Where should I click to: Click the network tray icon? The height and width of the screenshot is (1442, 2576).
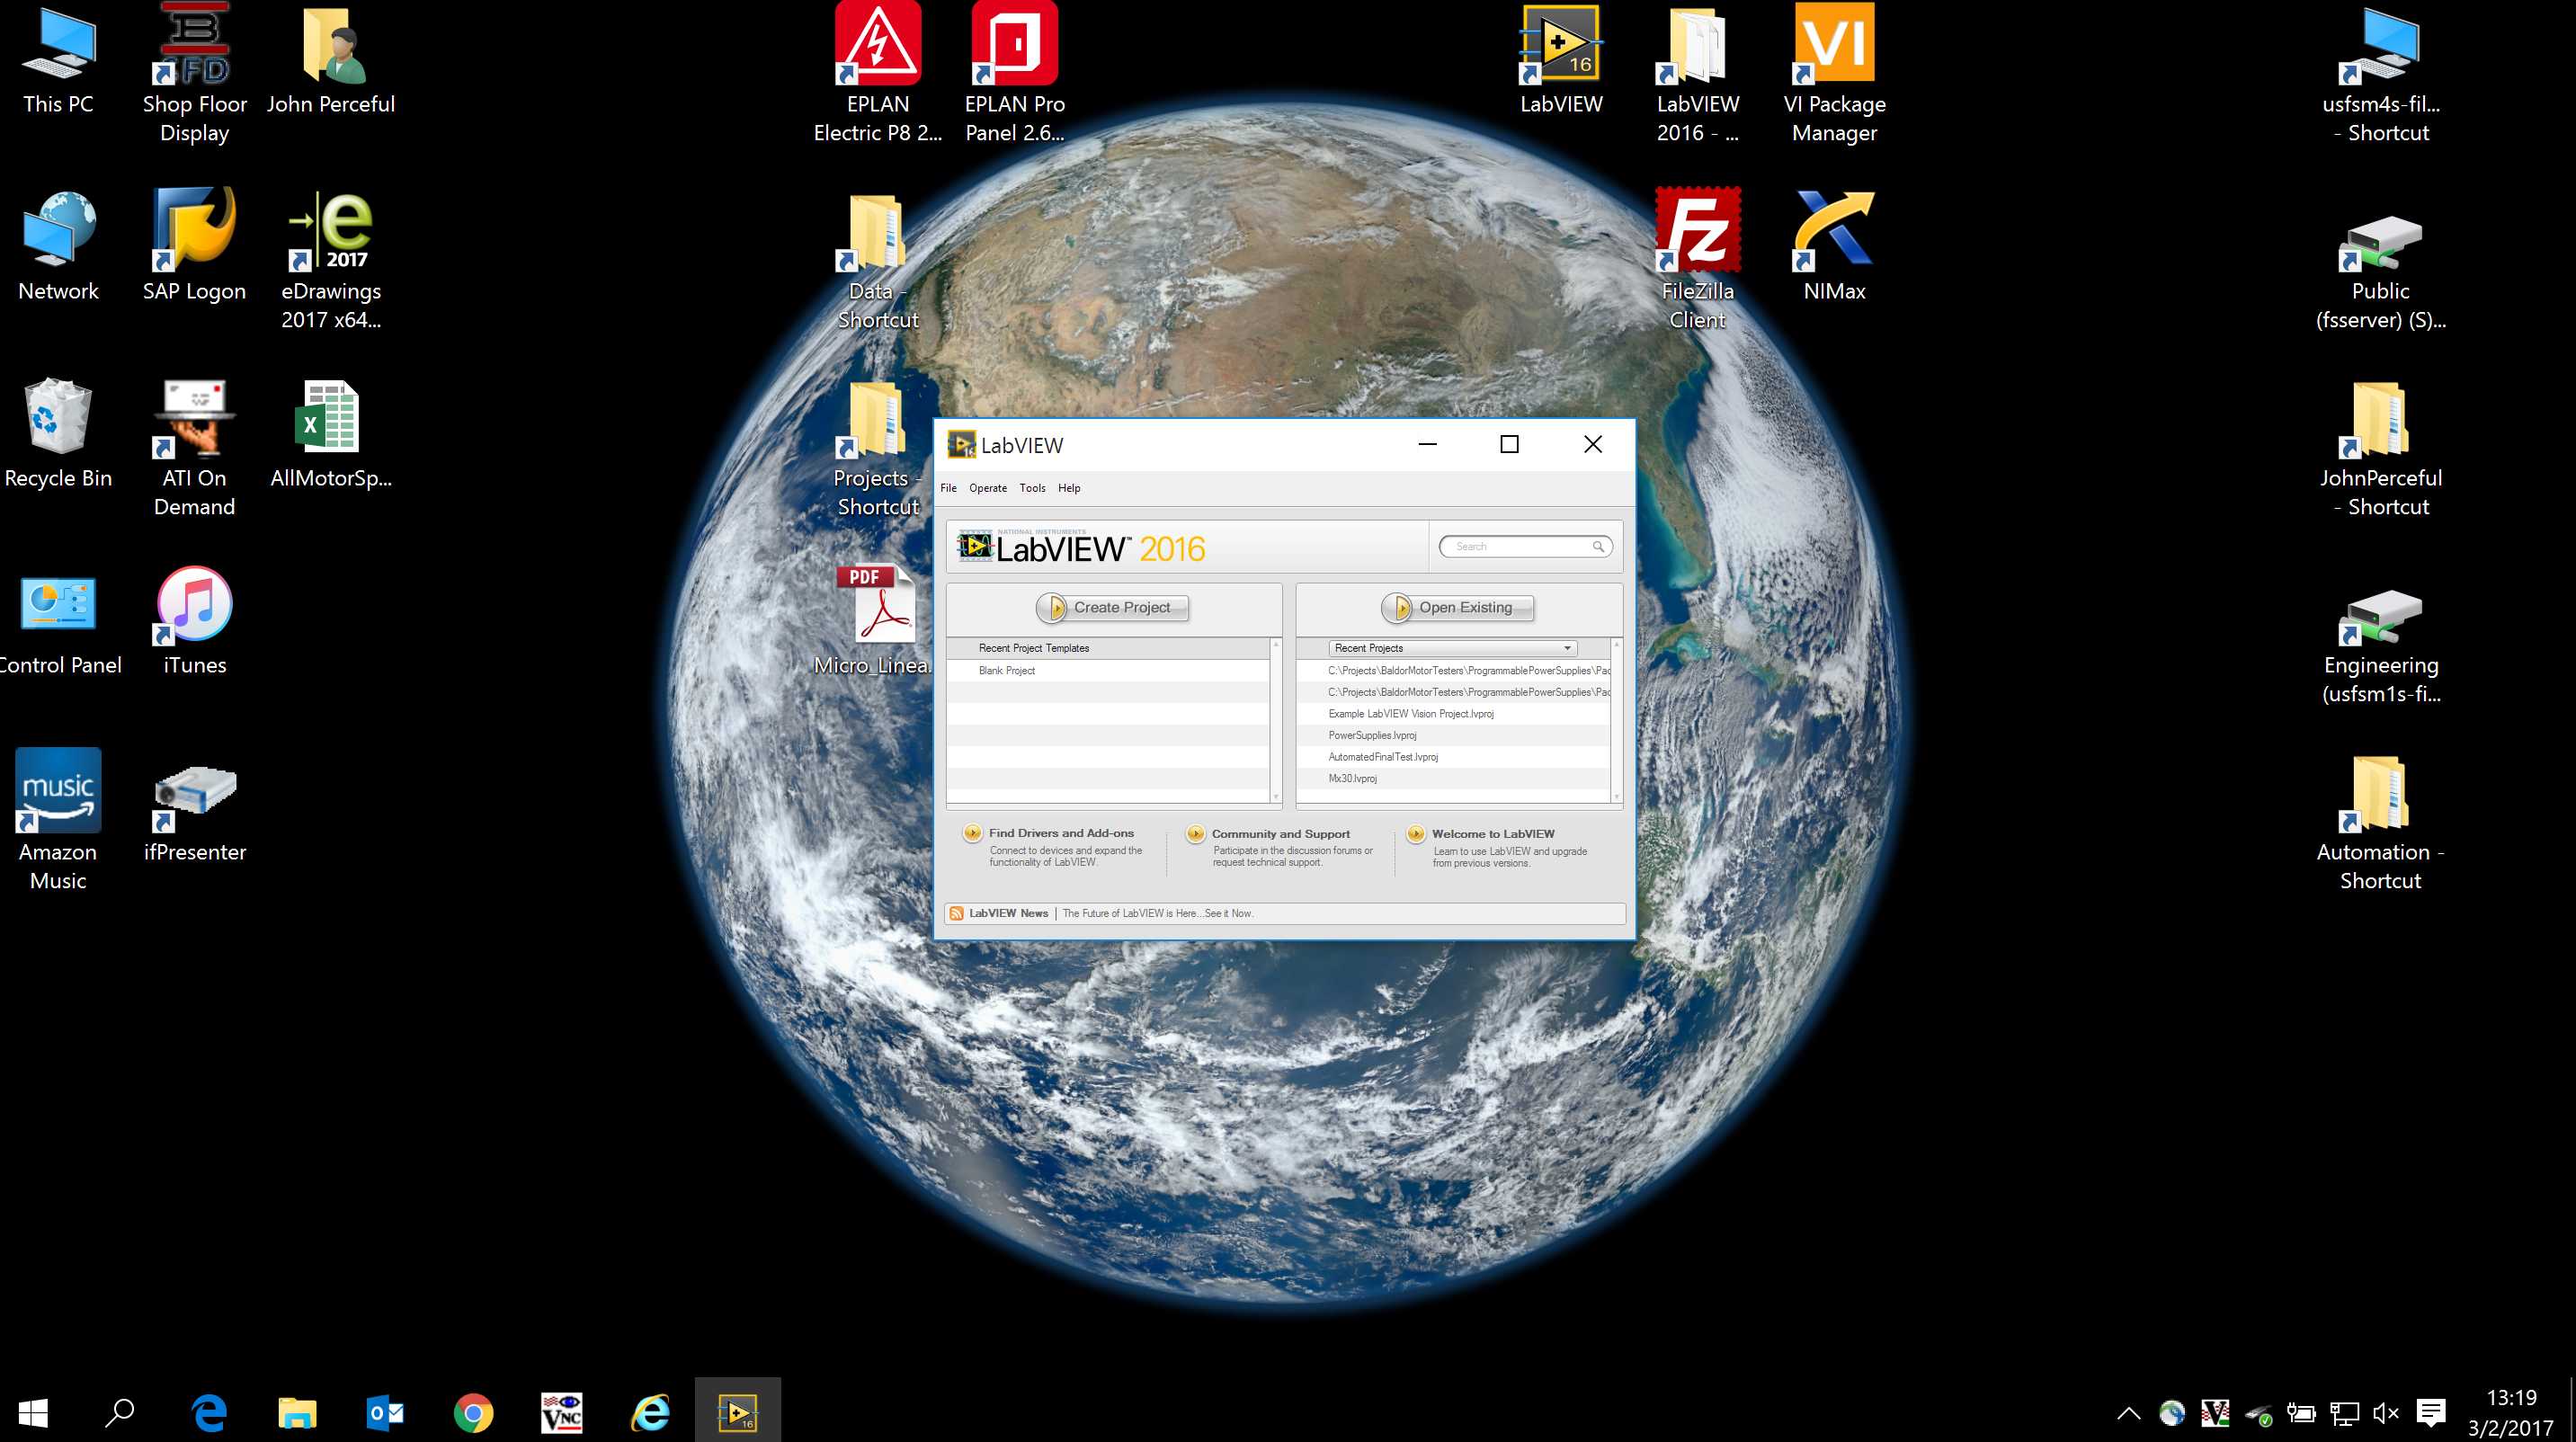click(x=2343, y=1412)
